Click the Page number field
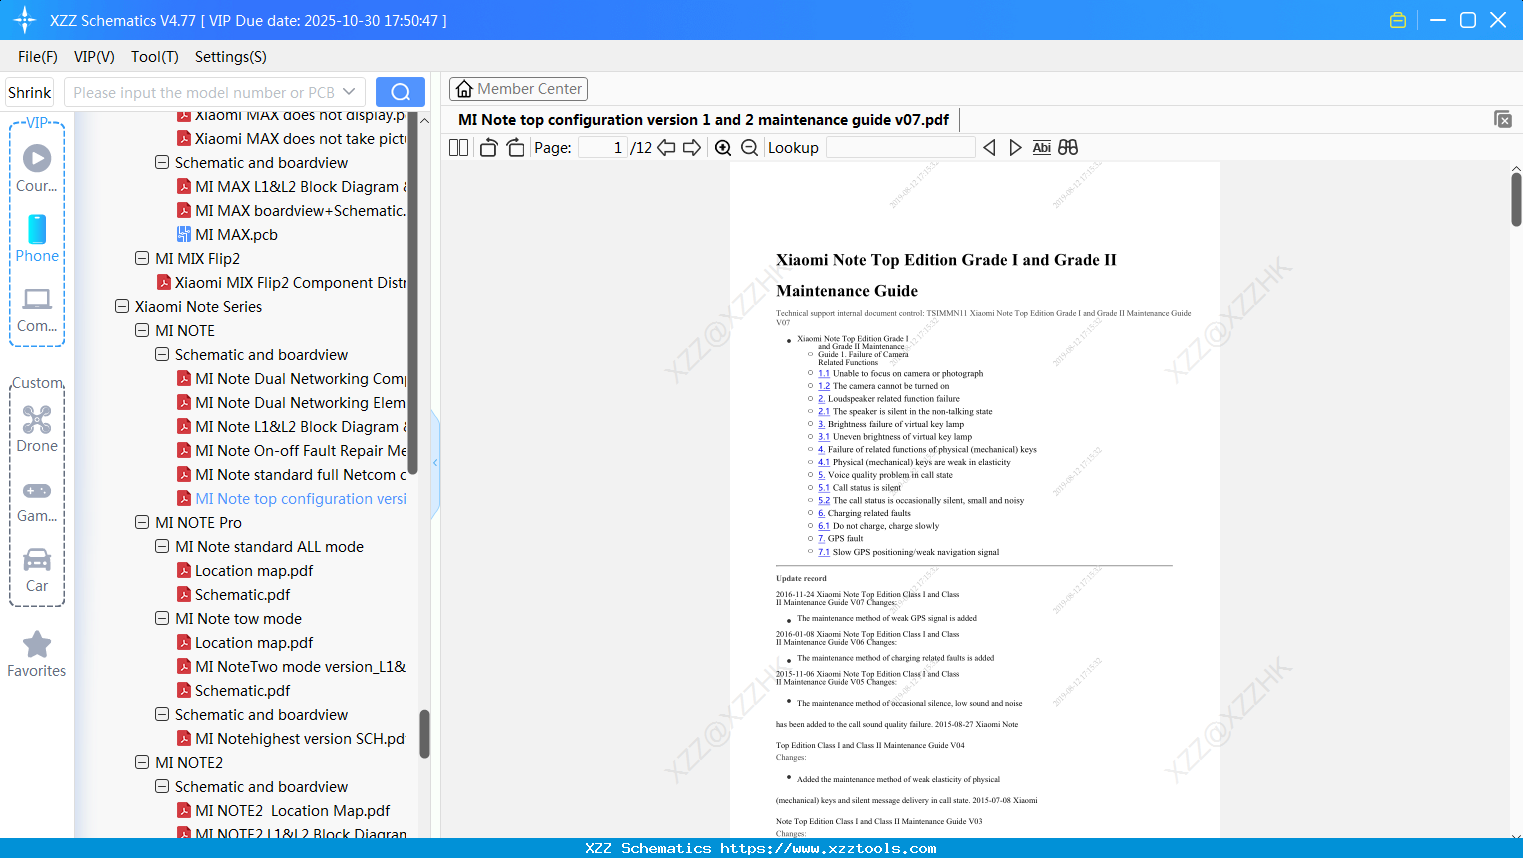Image resolution: width=1523 pixels, height=858 pixels. 603,148
